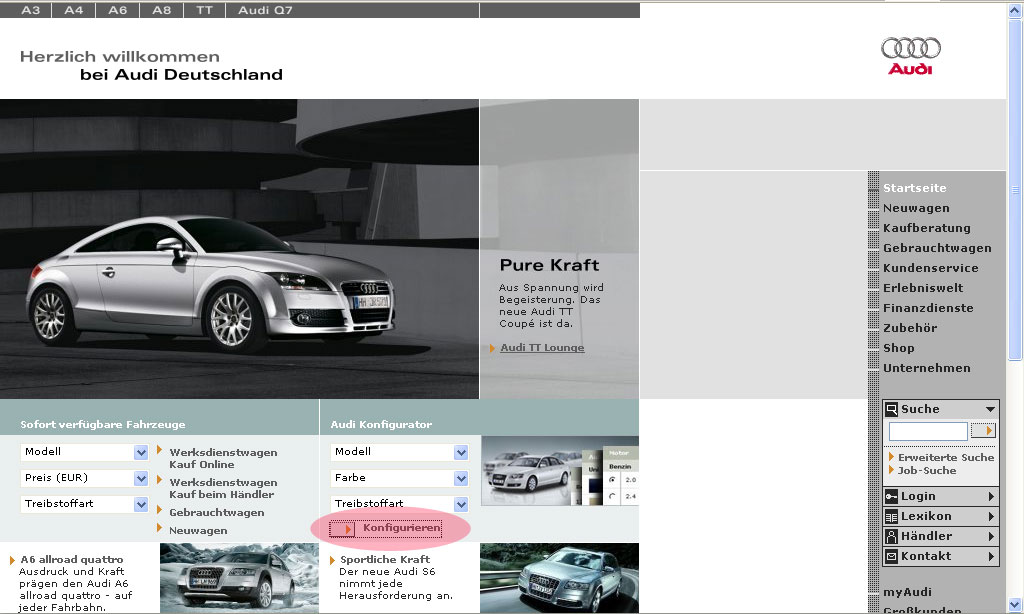Click arrow icon beside Kauf beim Händler

(159, 479)
